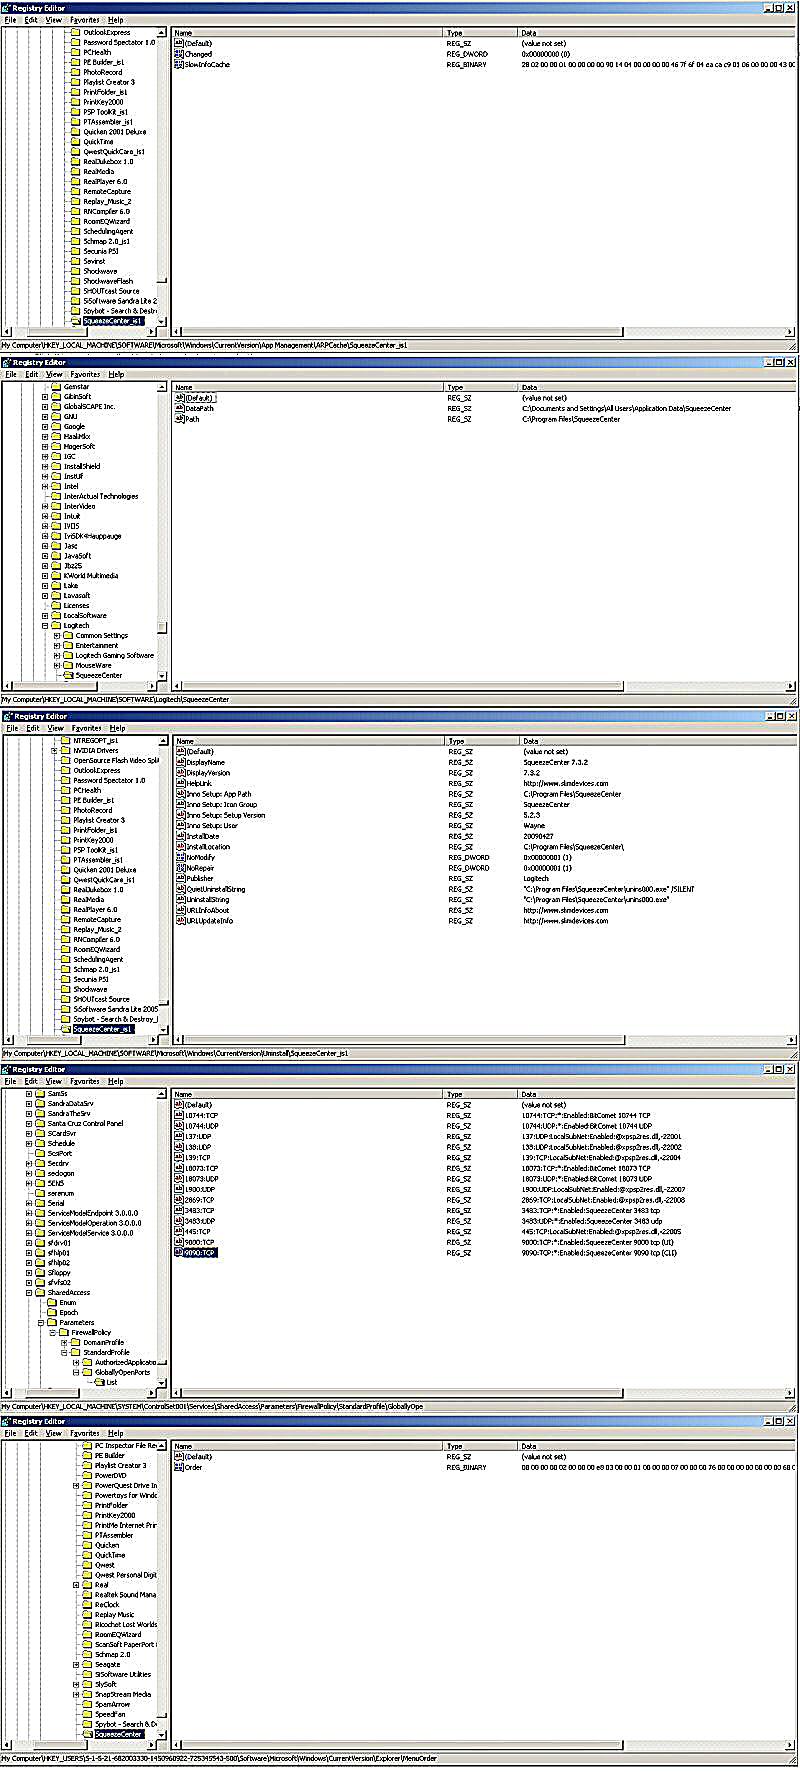Select the InterActual Technologies key
Screen dimensions: 800x1772
click(x=101, y=496)
